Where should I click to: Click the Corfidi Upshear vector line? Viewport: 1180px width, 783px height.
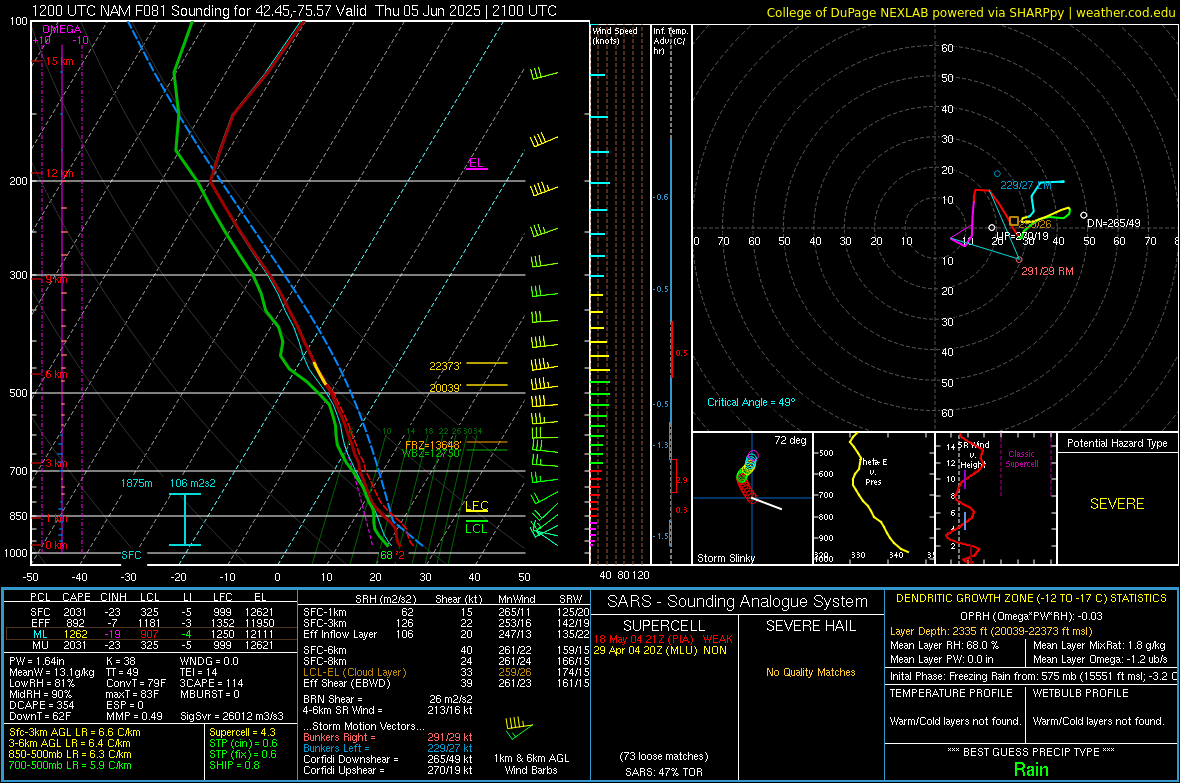click(x=388, y=770)
